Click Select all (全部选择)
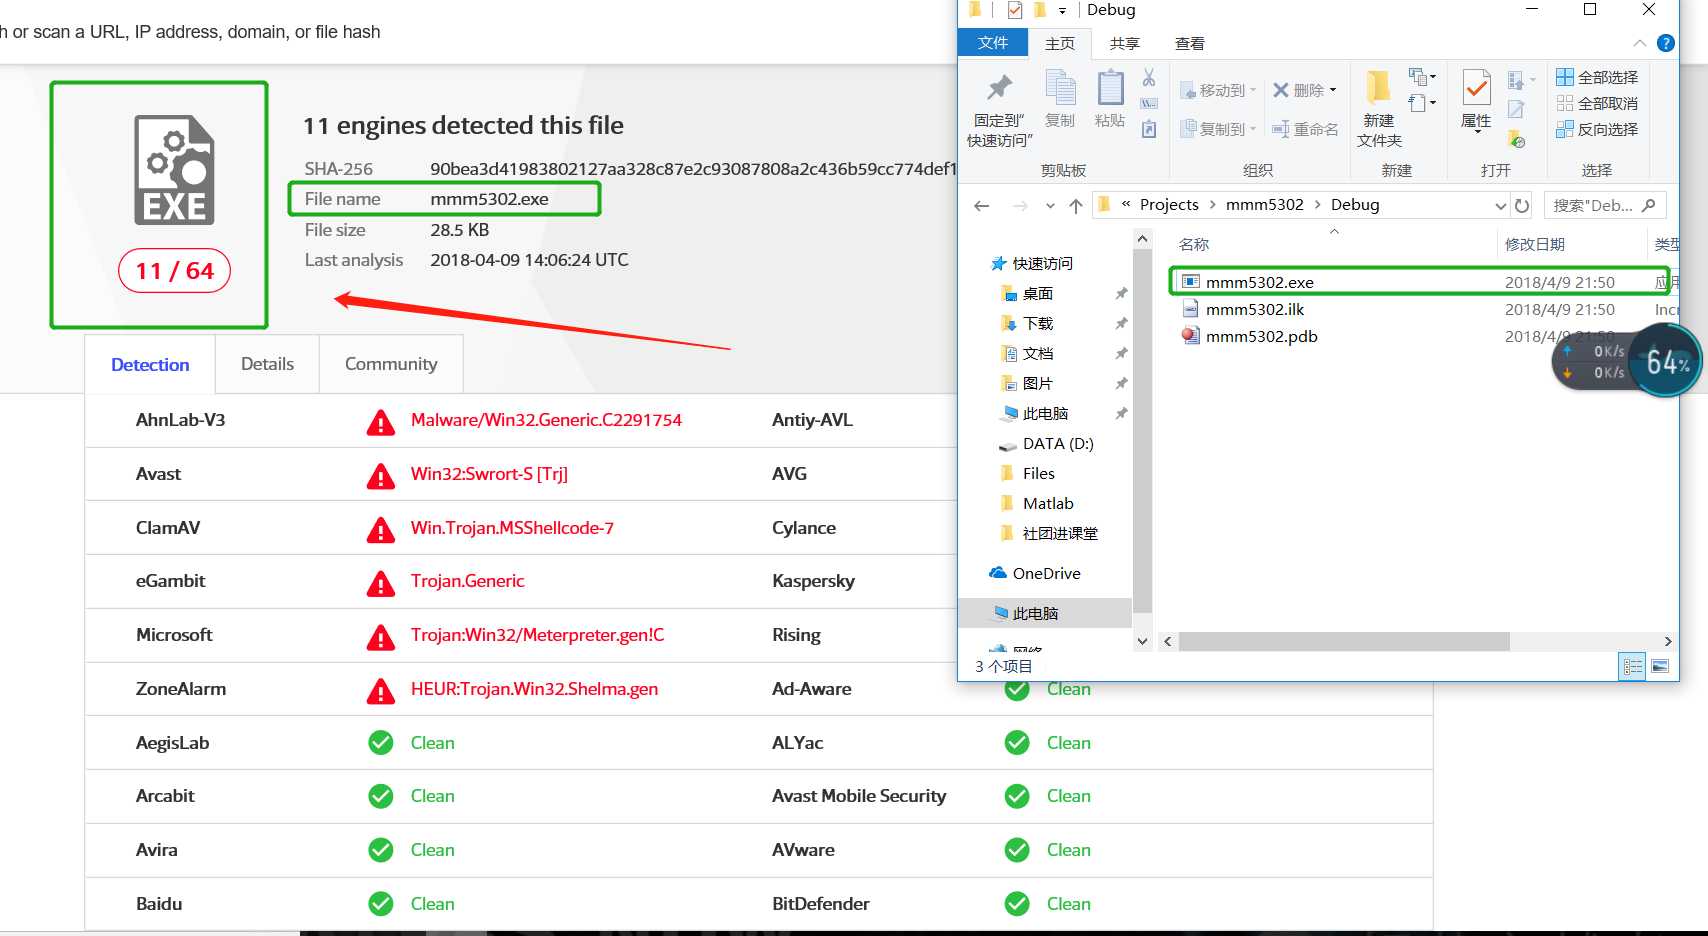The image size is (1708, 936). (x=1597, y=77)
